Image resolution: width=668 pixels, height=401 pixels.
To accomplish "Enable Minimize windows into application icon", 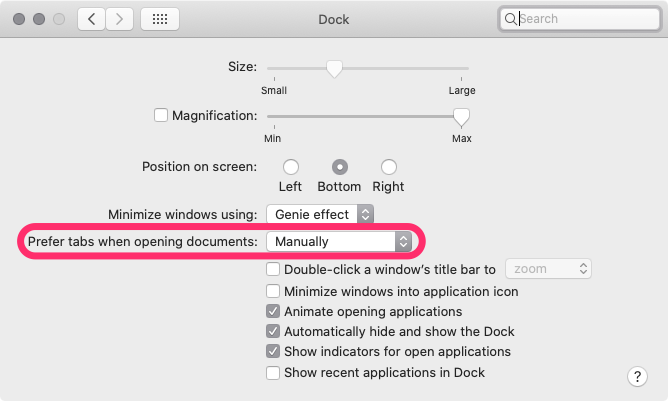I will (x=273, y=291).
